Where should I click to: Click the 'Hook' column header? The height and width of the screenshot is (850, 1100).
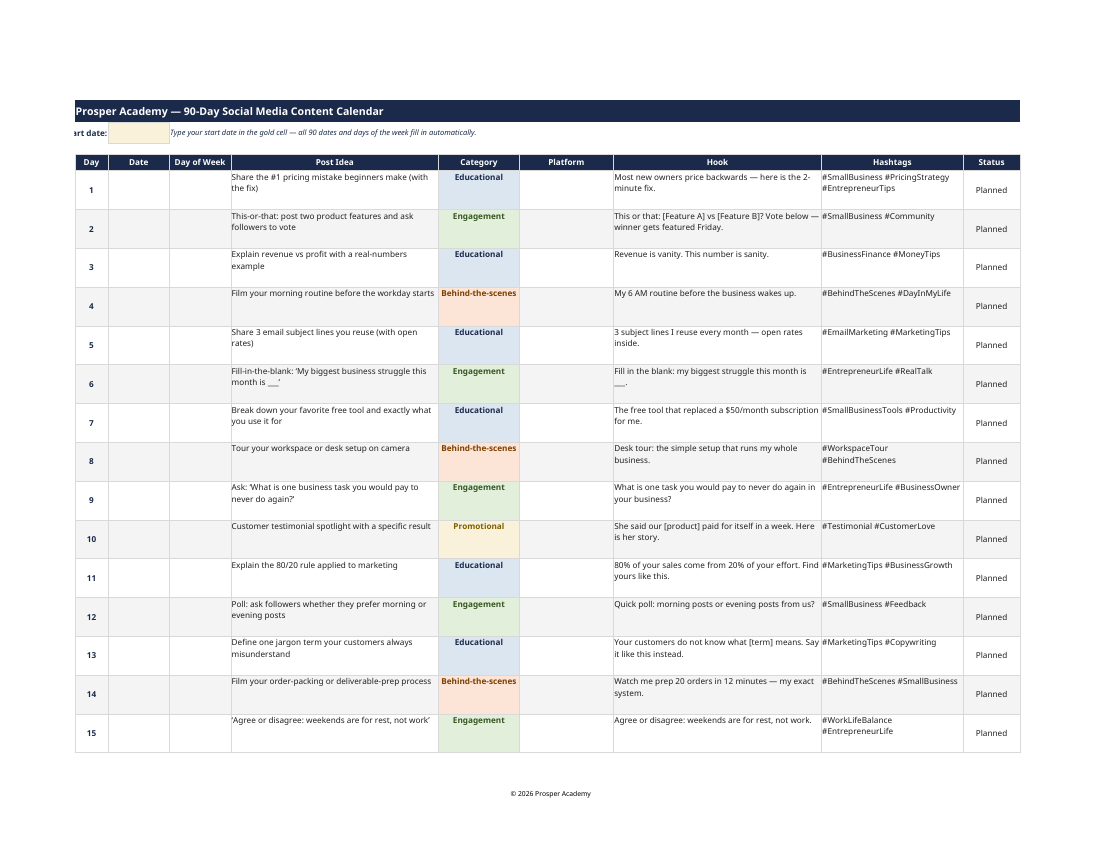tap(717, 162)
